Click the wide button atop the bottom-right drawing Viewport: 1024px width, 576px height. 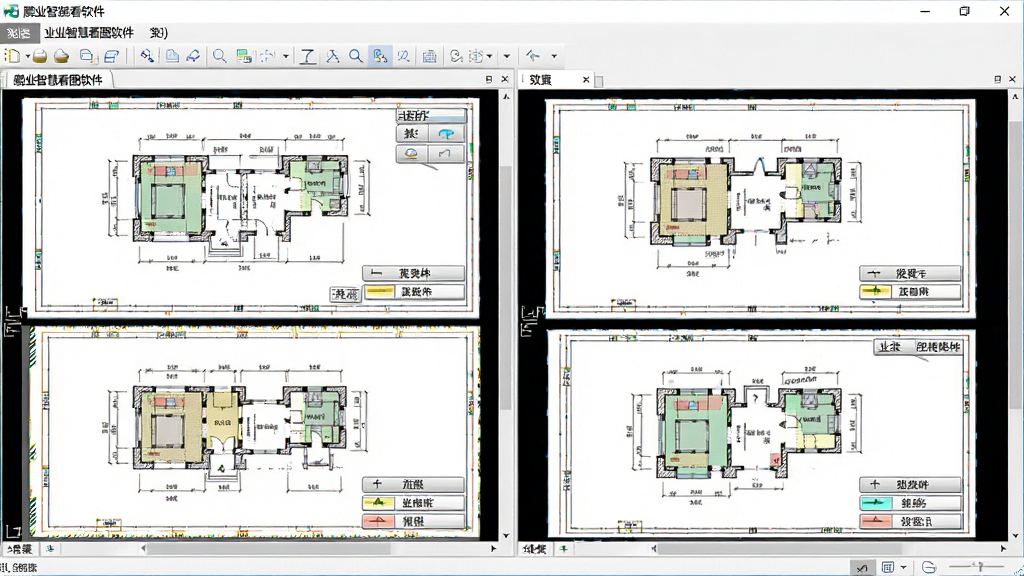(918, 347)
